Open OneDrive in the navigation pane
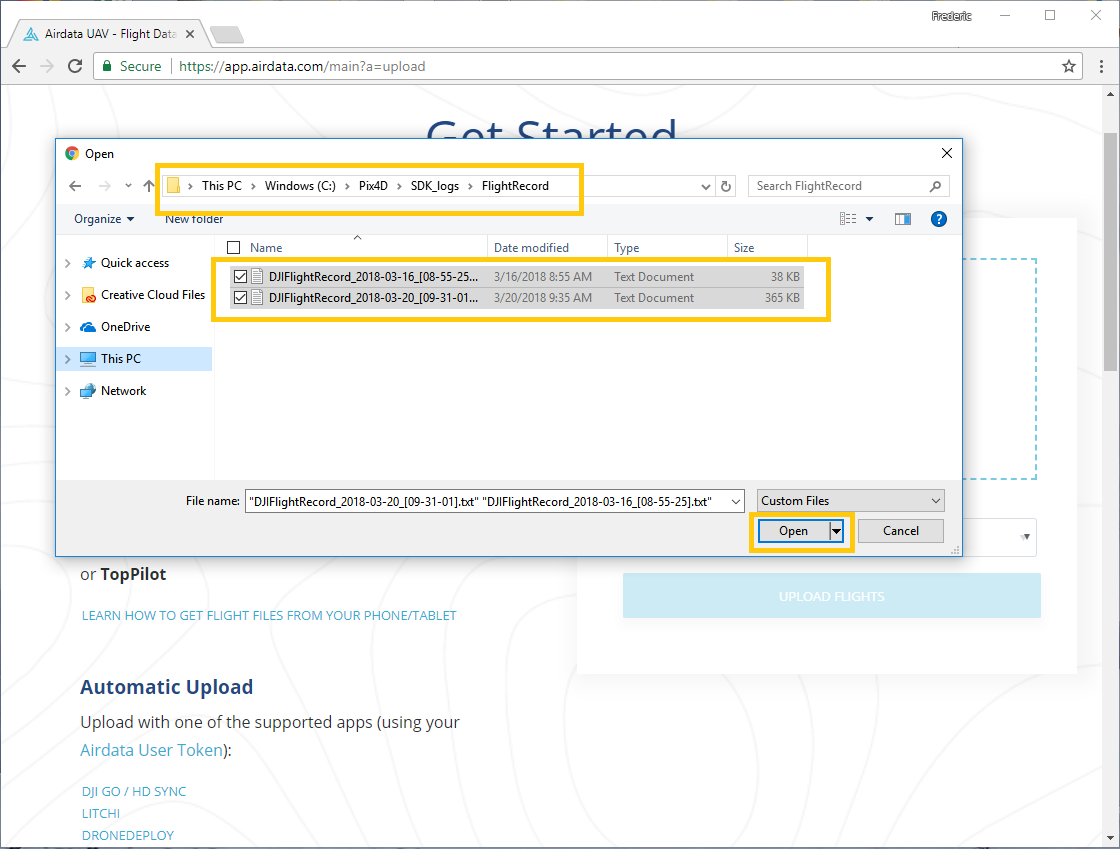The image size is (1120, 849). [x=116, y=327]
